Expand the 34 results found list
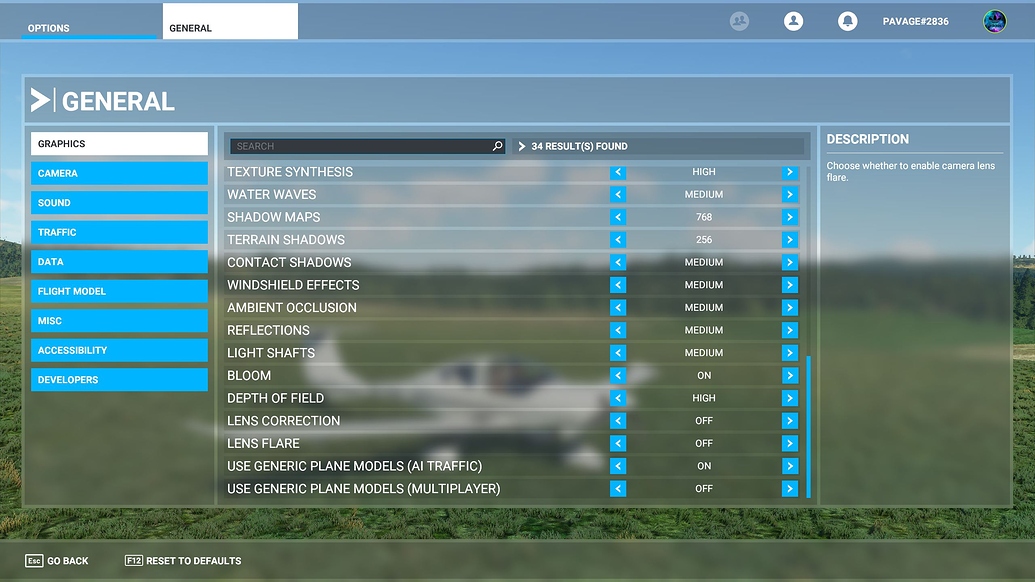1035x582 pixels. [524, 145]
